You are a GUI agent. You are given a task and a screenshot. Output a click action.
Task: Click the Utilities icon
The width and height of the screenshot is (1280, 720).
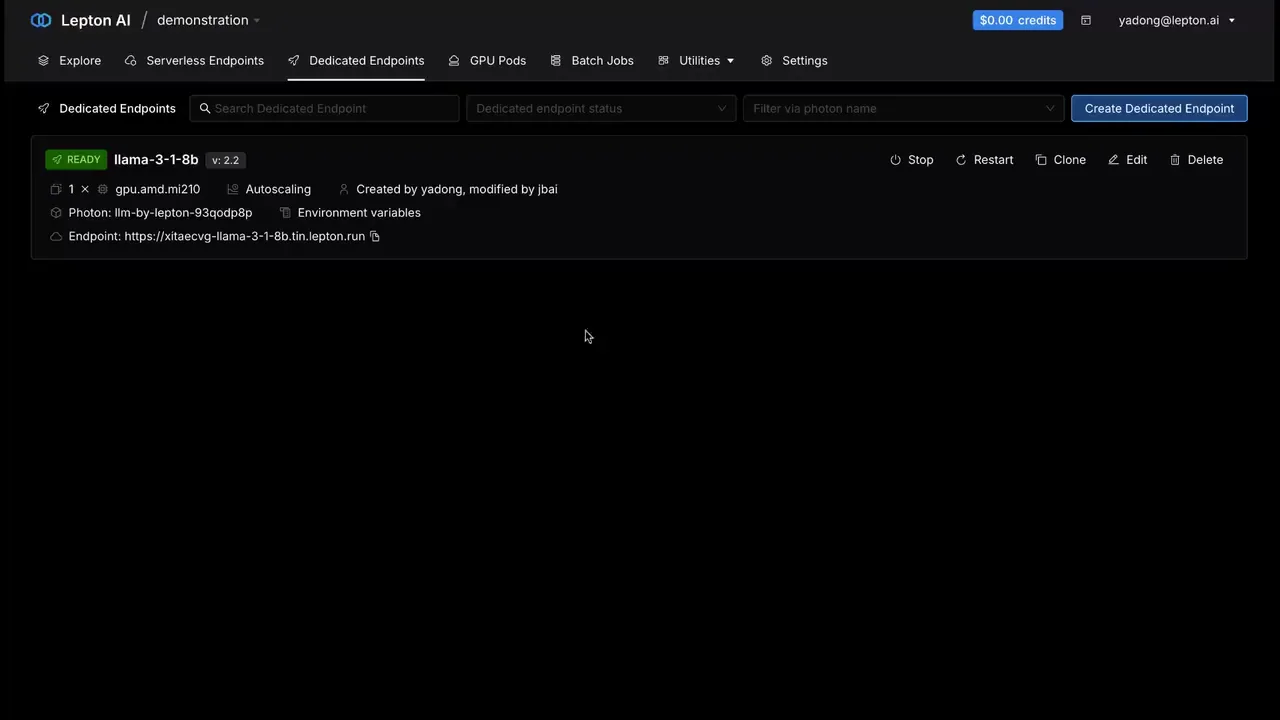pyautogui.click(x=664, y=60)
